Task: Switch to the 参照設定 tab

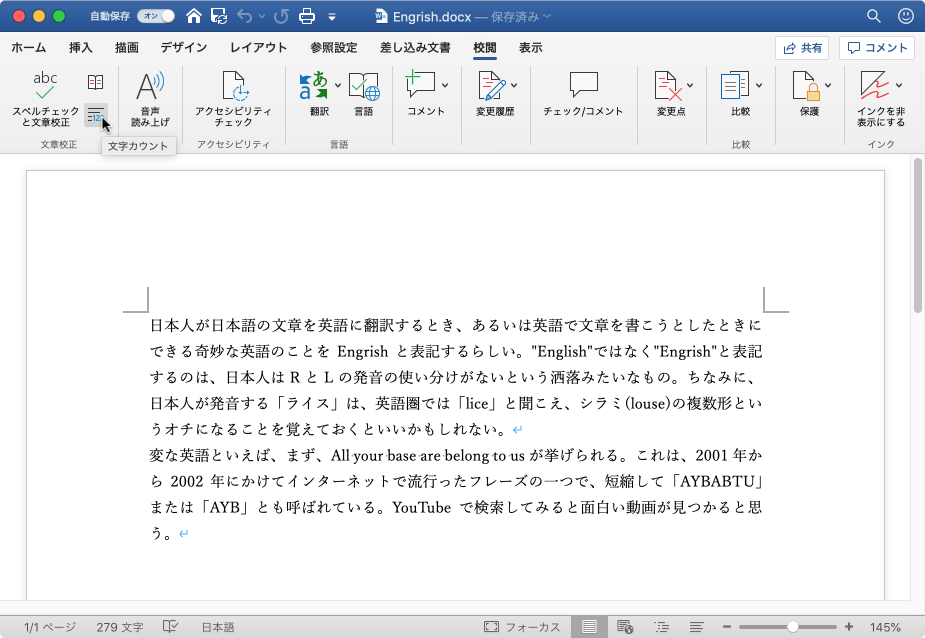Action: coord(334,48)
